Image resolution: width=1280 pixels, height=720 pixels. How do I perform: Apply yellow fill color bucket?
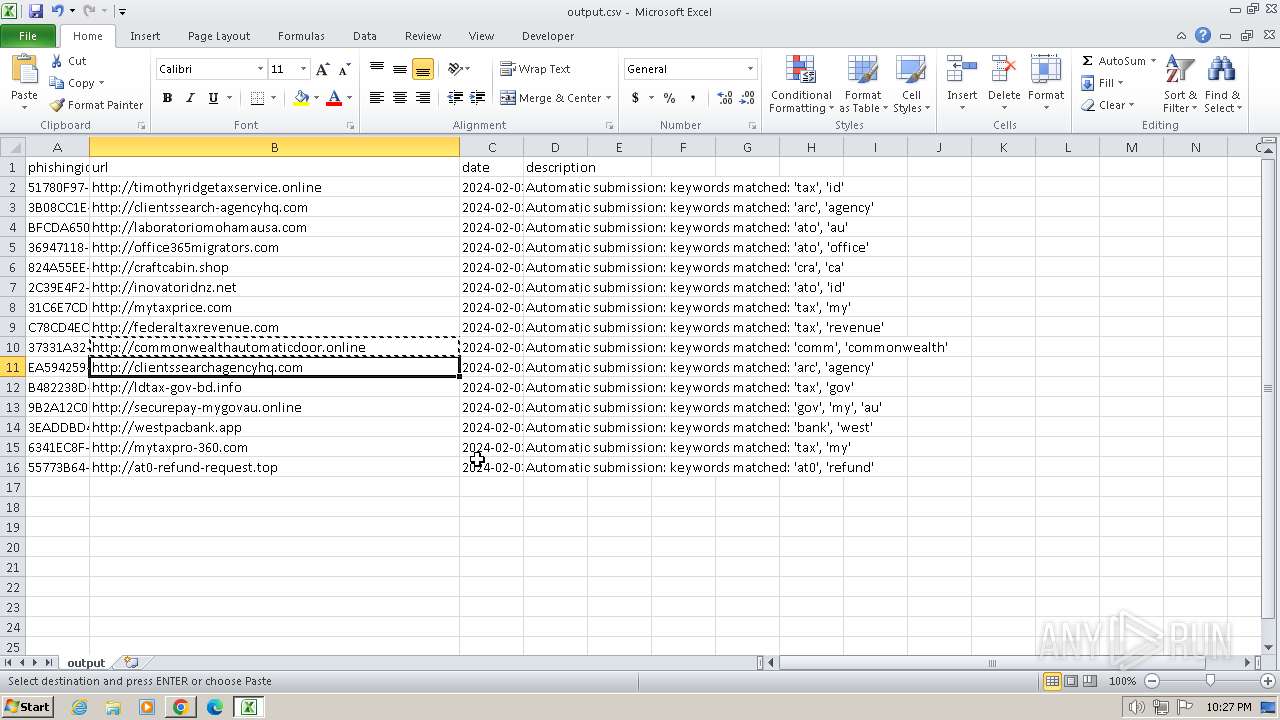point(301,98)
